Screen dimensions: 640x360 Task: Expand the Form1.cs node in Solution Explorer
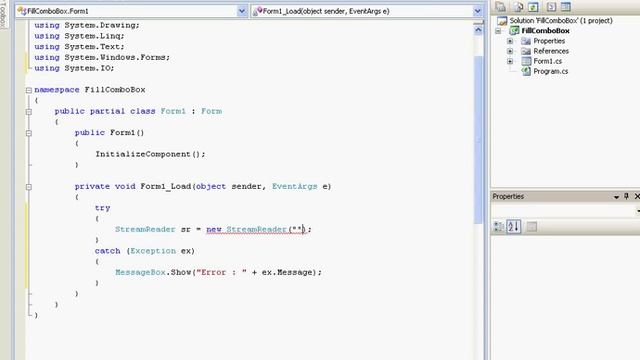pos(510,61)
